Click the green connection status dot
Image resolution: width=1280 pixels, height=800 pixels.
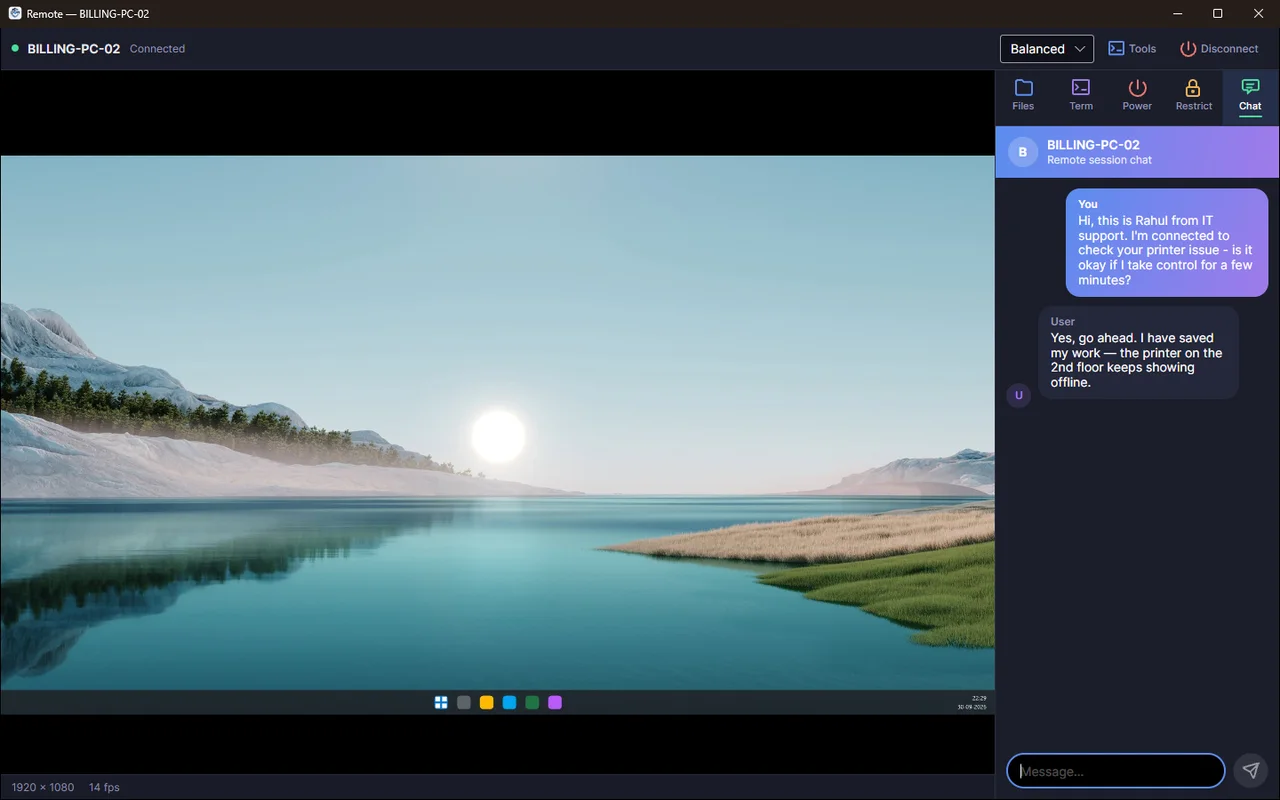15,48
